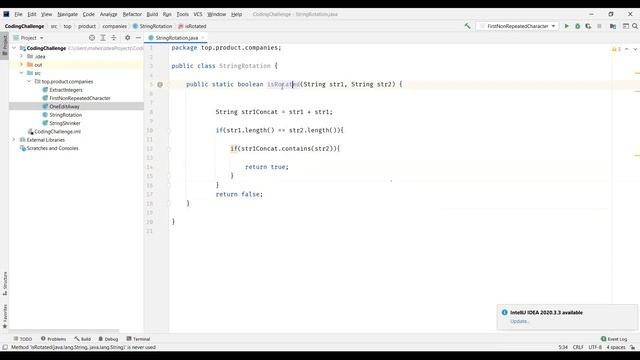
Task: Collapse All icon in Project panel
Action: [x=114, y=38]
